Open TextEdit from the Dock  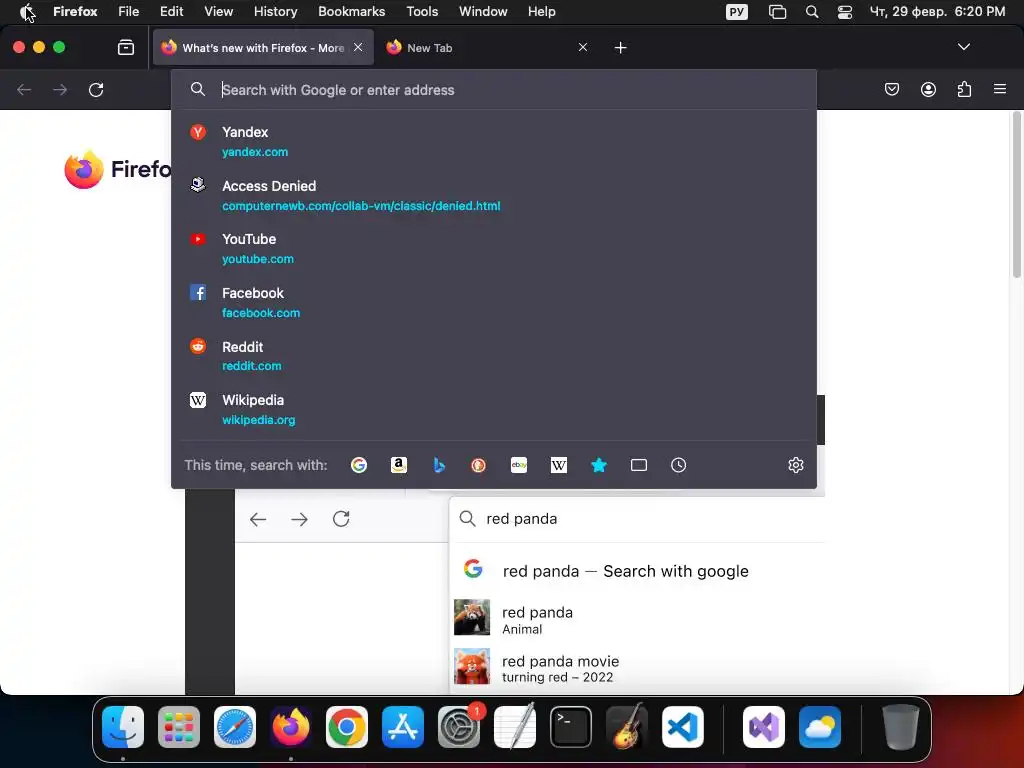pos(515,727)
